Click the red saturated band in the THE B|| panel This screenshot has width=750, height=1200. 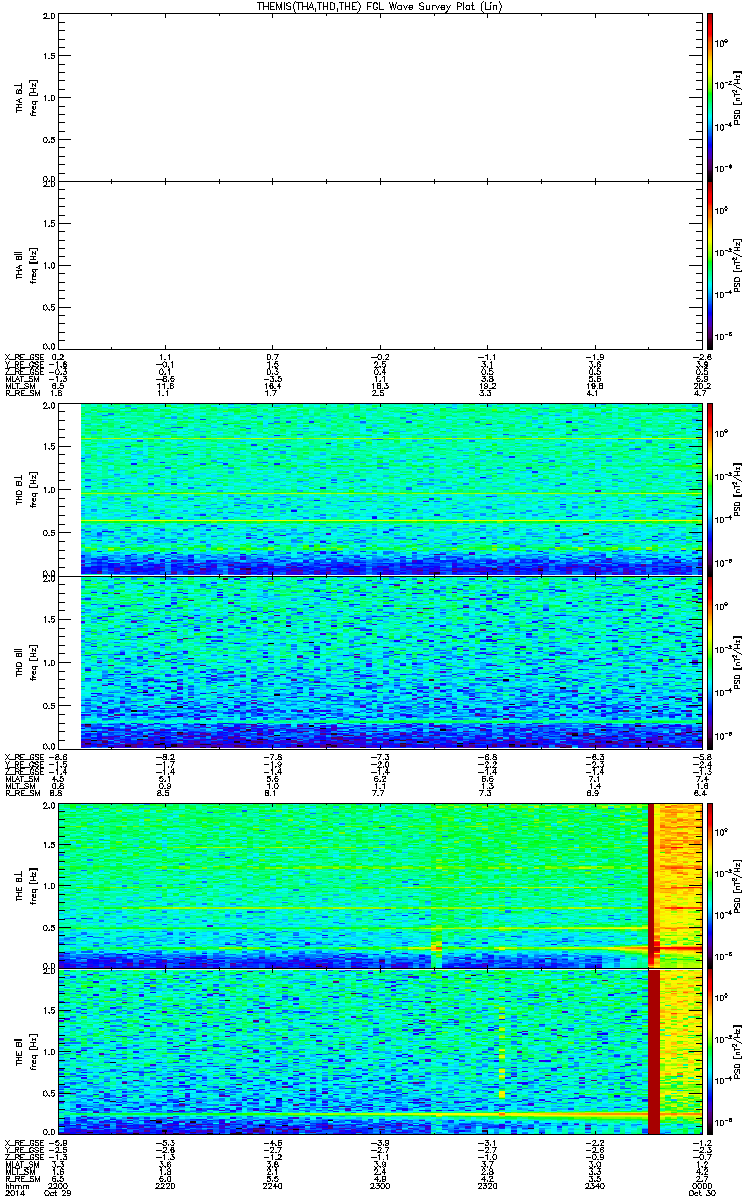(x=654, y=1051)
